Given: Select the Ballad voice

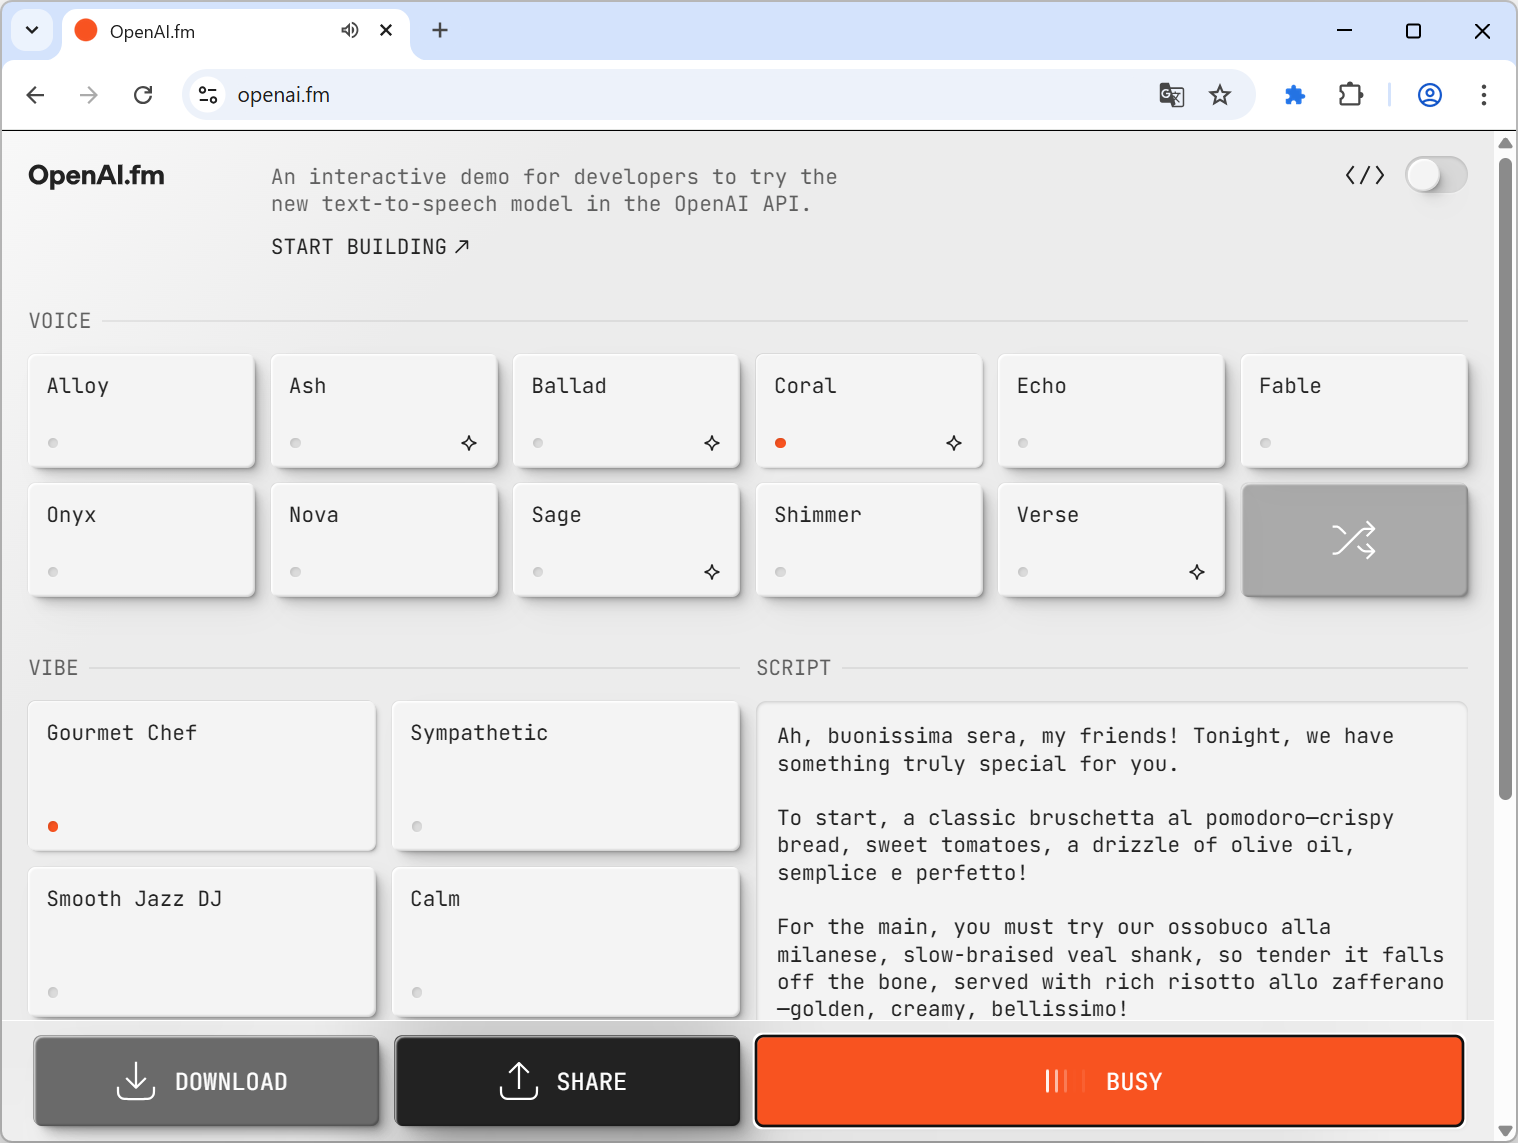Looking at the screenshot, I should pos(626,410).
